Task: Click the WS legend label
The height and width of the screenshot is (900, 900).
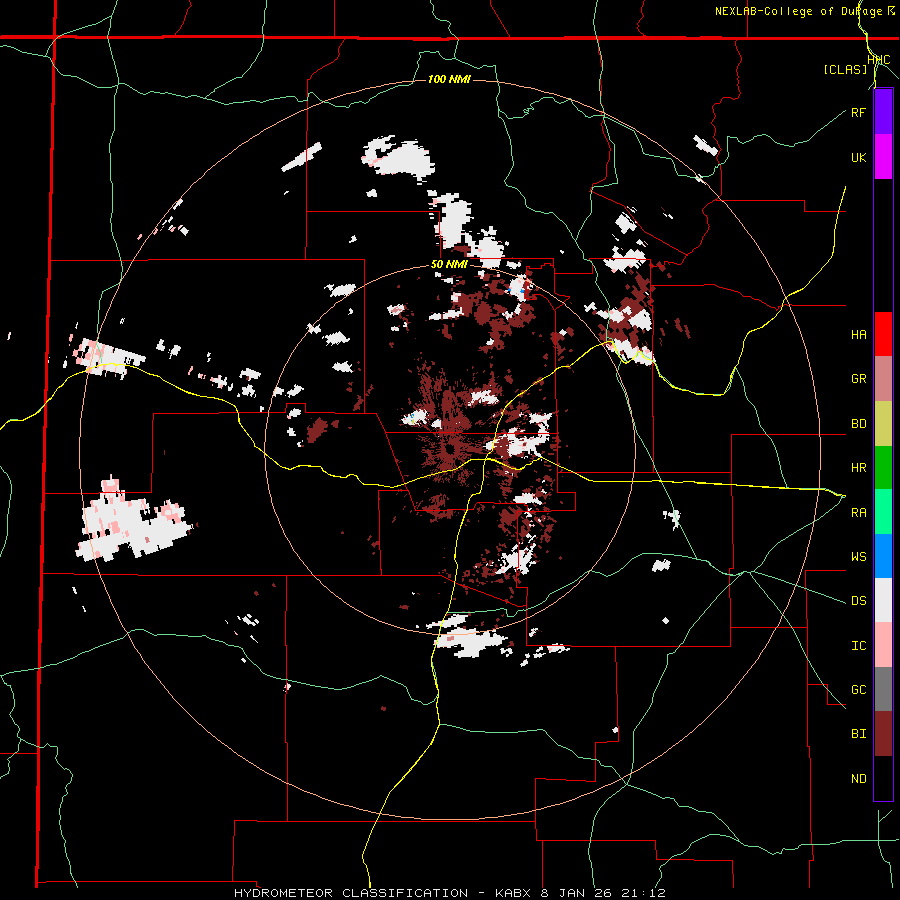Action: [x=858, y=557]
